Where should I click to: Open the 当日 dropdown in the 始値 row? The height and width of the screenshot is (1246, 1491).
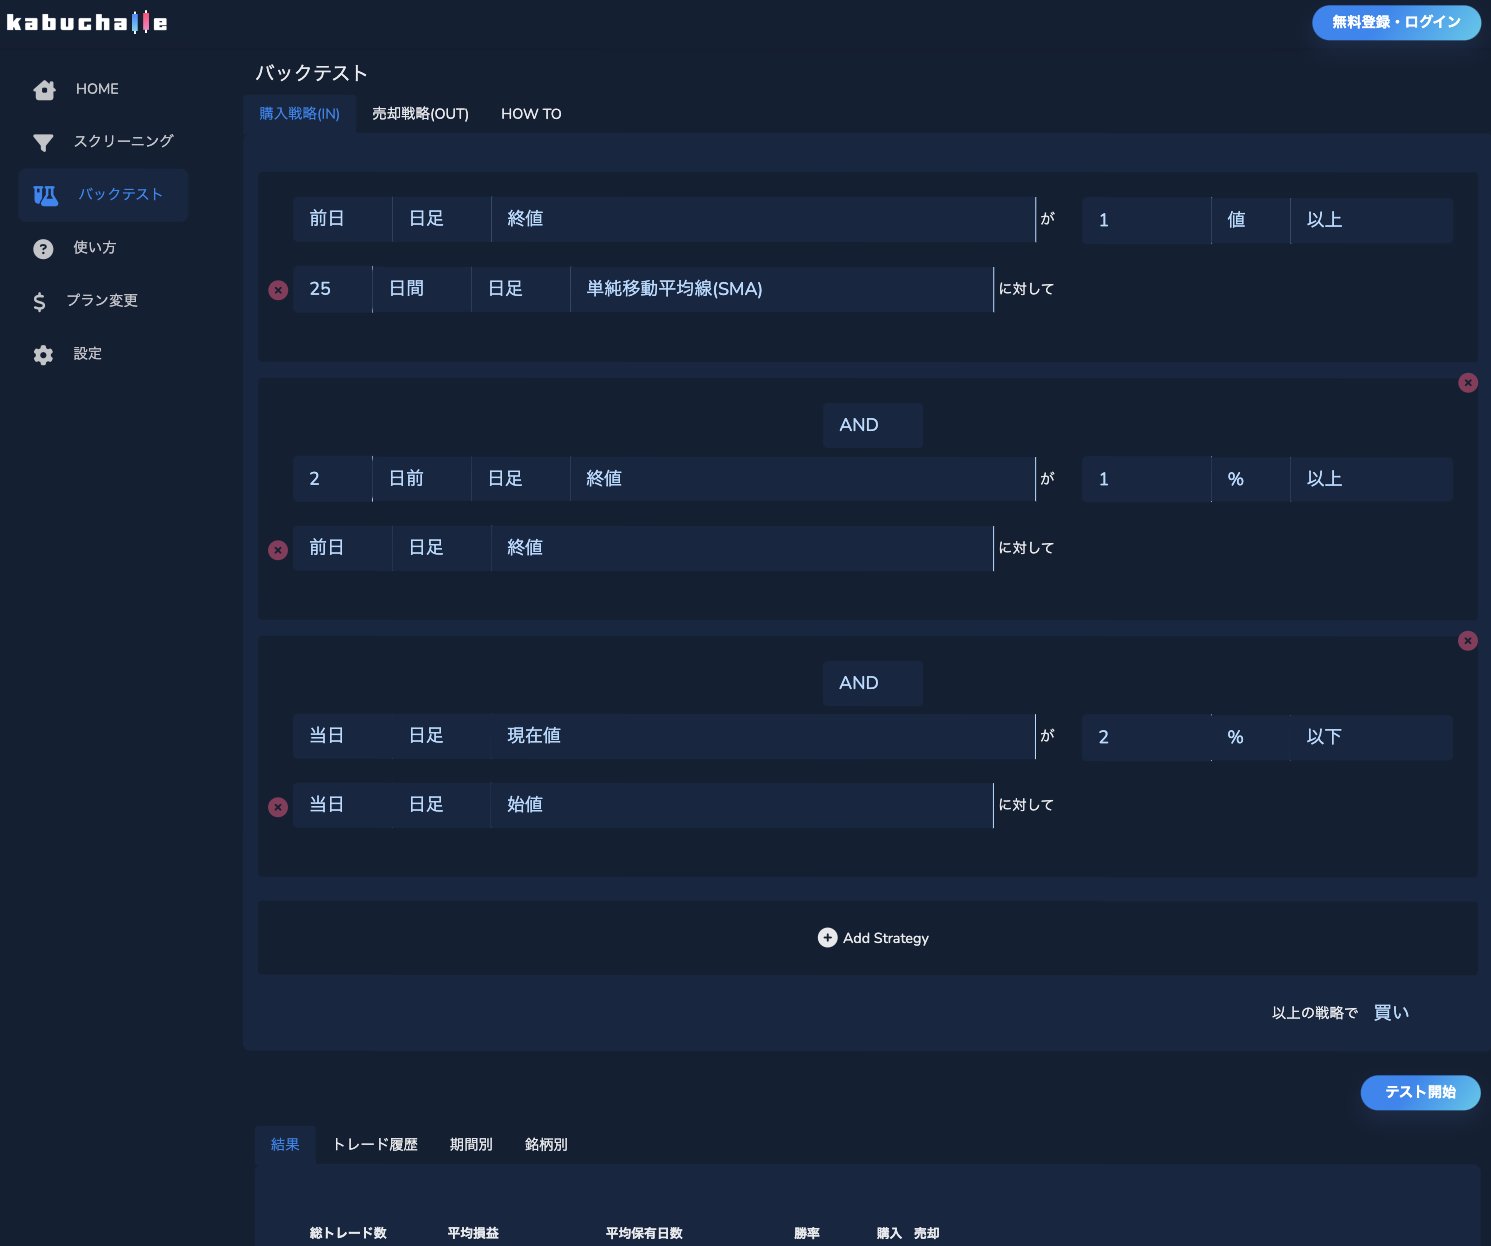coord(342,805)
